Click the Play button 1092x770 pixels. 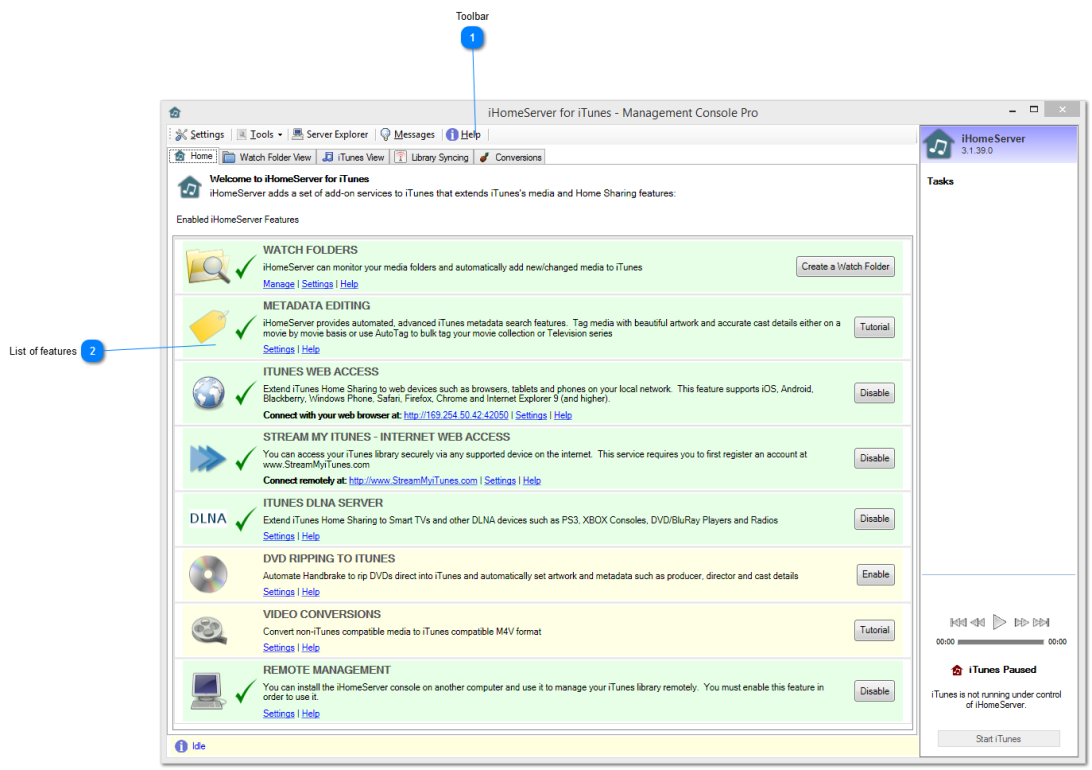click(999, 622)
